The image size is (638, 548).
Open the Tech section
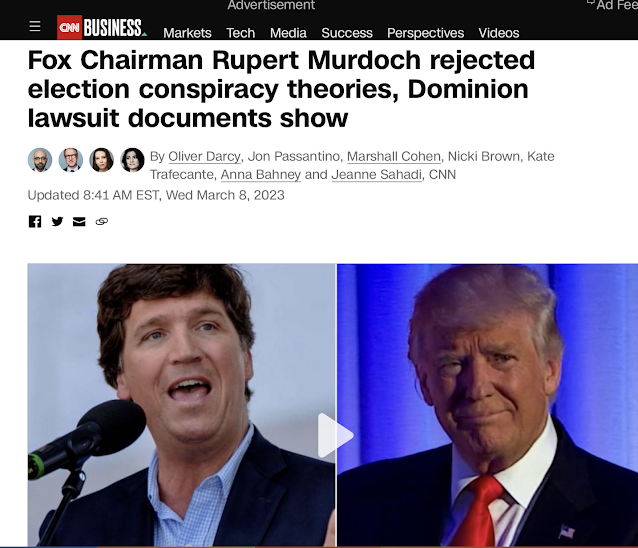240,33
